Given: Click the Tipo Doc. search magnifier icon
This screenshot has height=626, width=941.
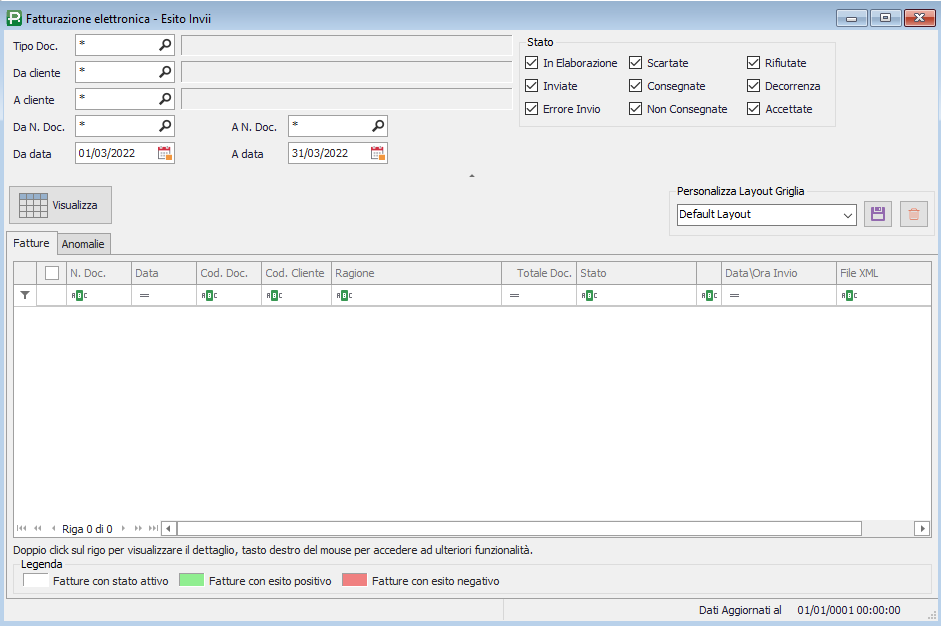Looking at the screenshot, I should (165, 45).
